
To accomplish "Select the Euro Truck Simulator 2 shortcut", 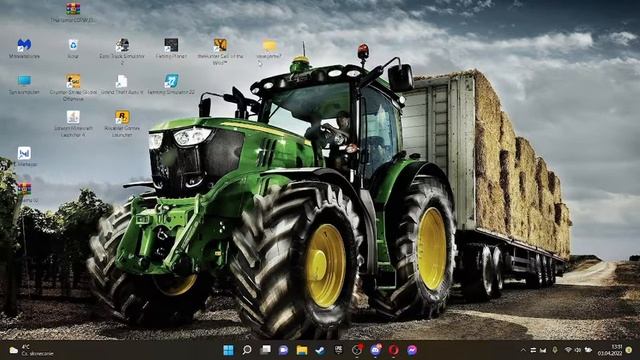I will click(x=122, y=45).
